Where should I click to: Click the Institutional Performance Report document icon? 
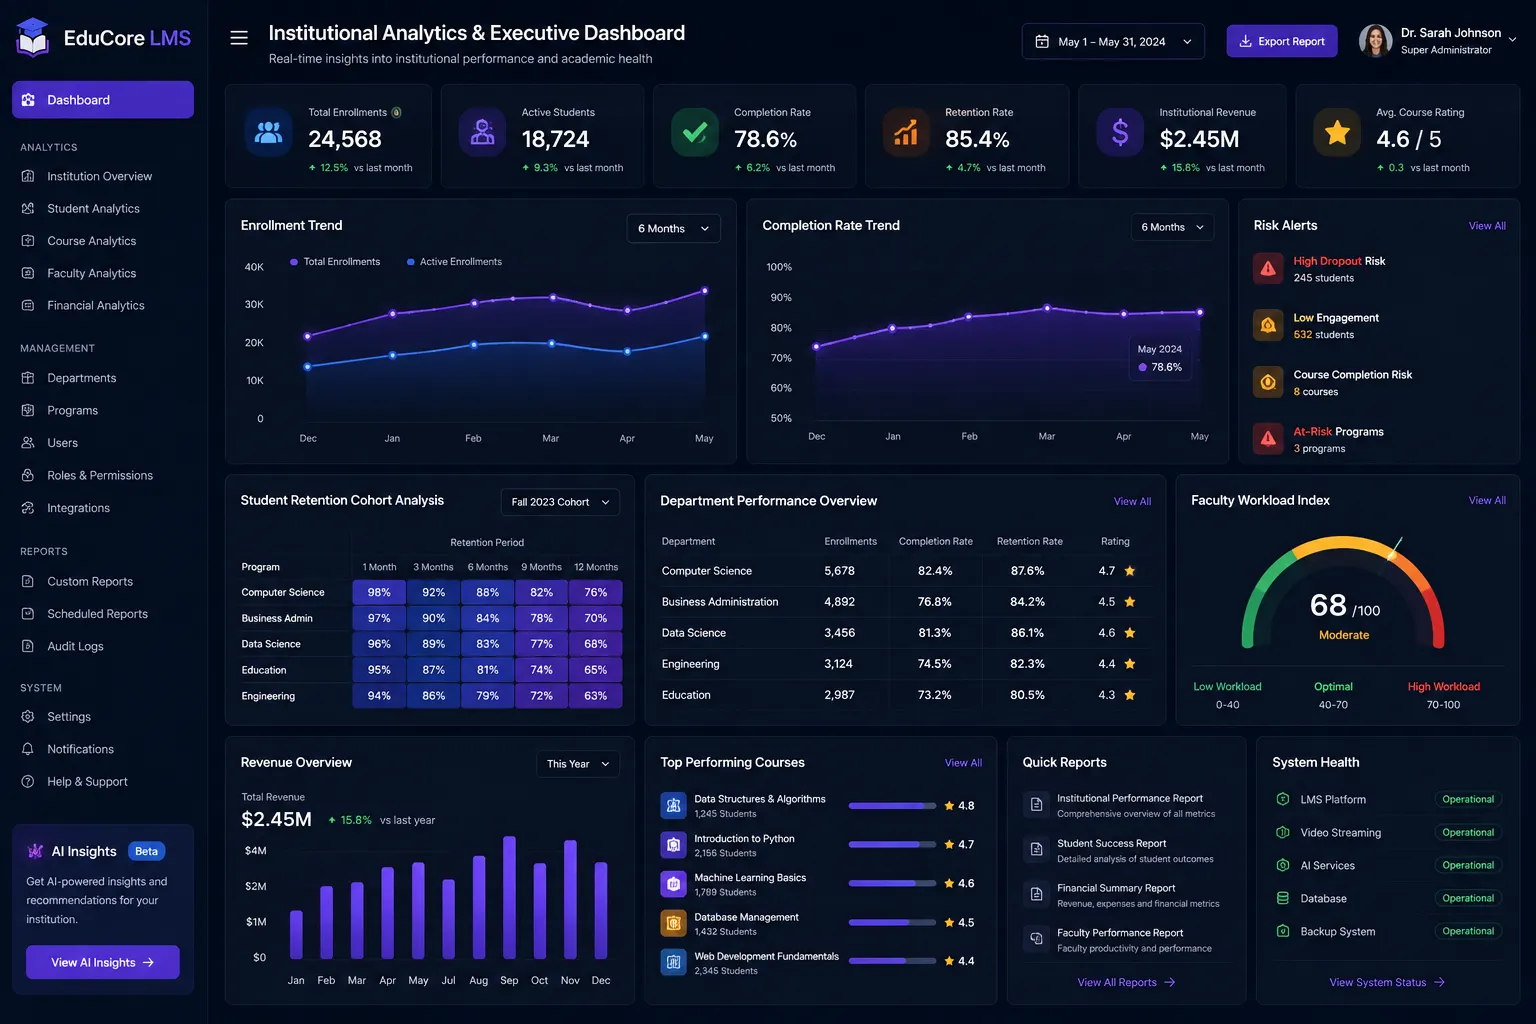point(1036,805)
